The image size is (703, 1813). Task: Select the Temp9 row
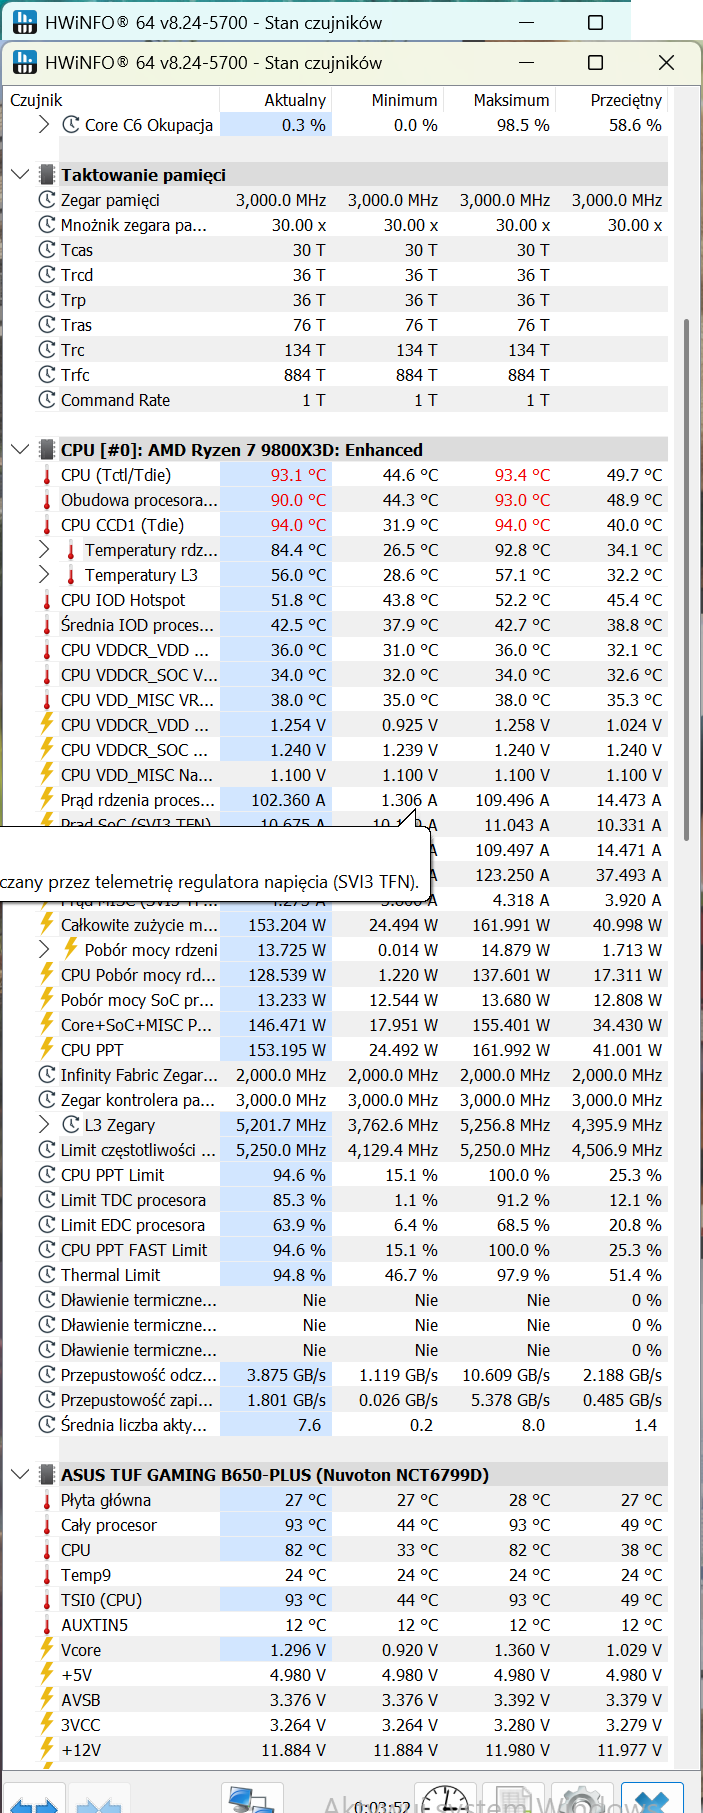point(351,1575)
